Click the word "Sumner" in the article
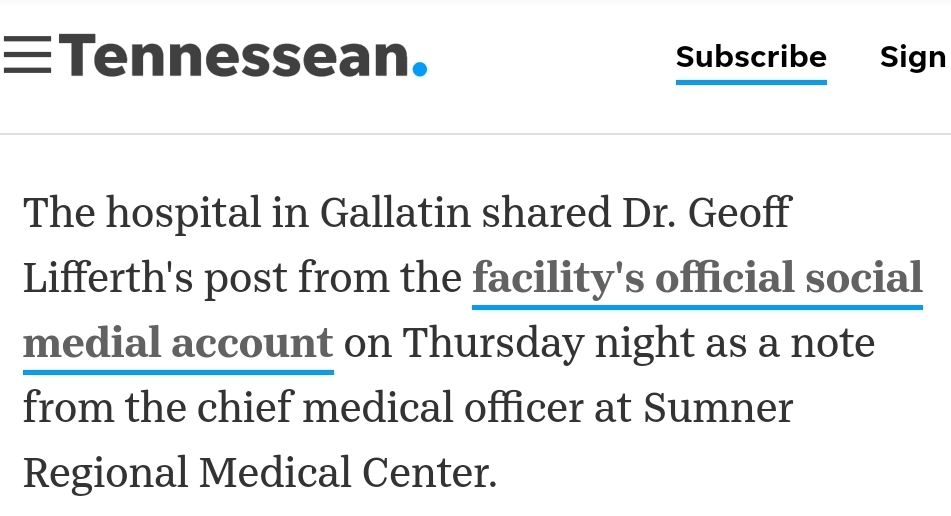Viewport: 951px width, 516px height. click(x=718, y=407)
